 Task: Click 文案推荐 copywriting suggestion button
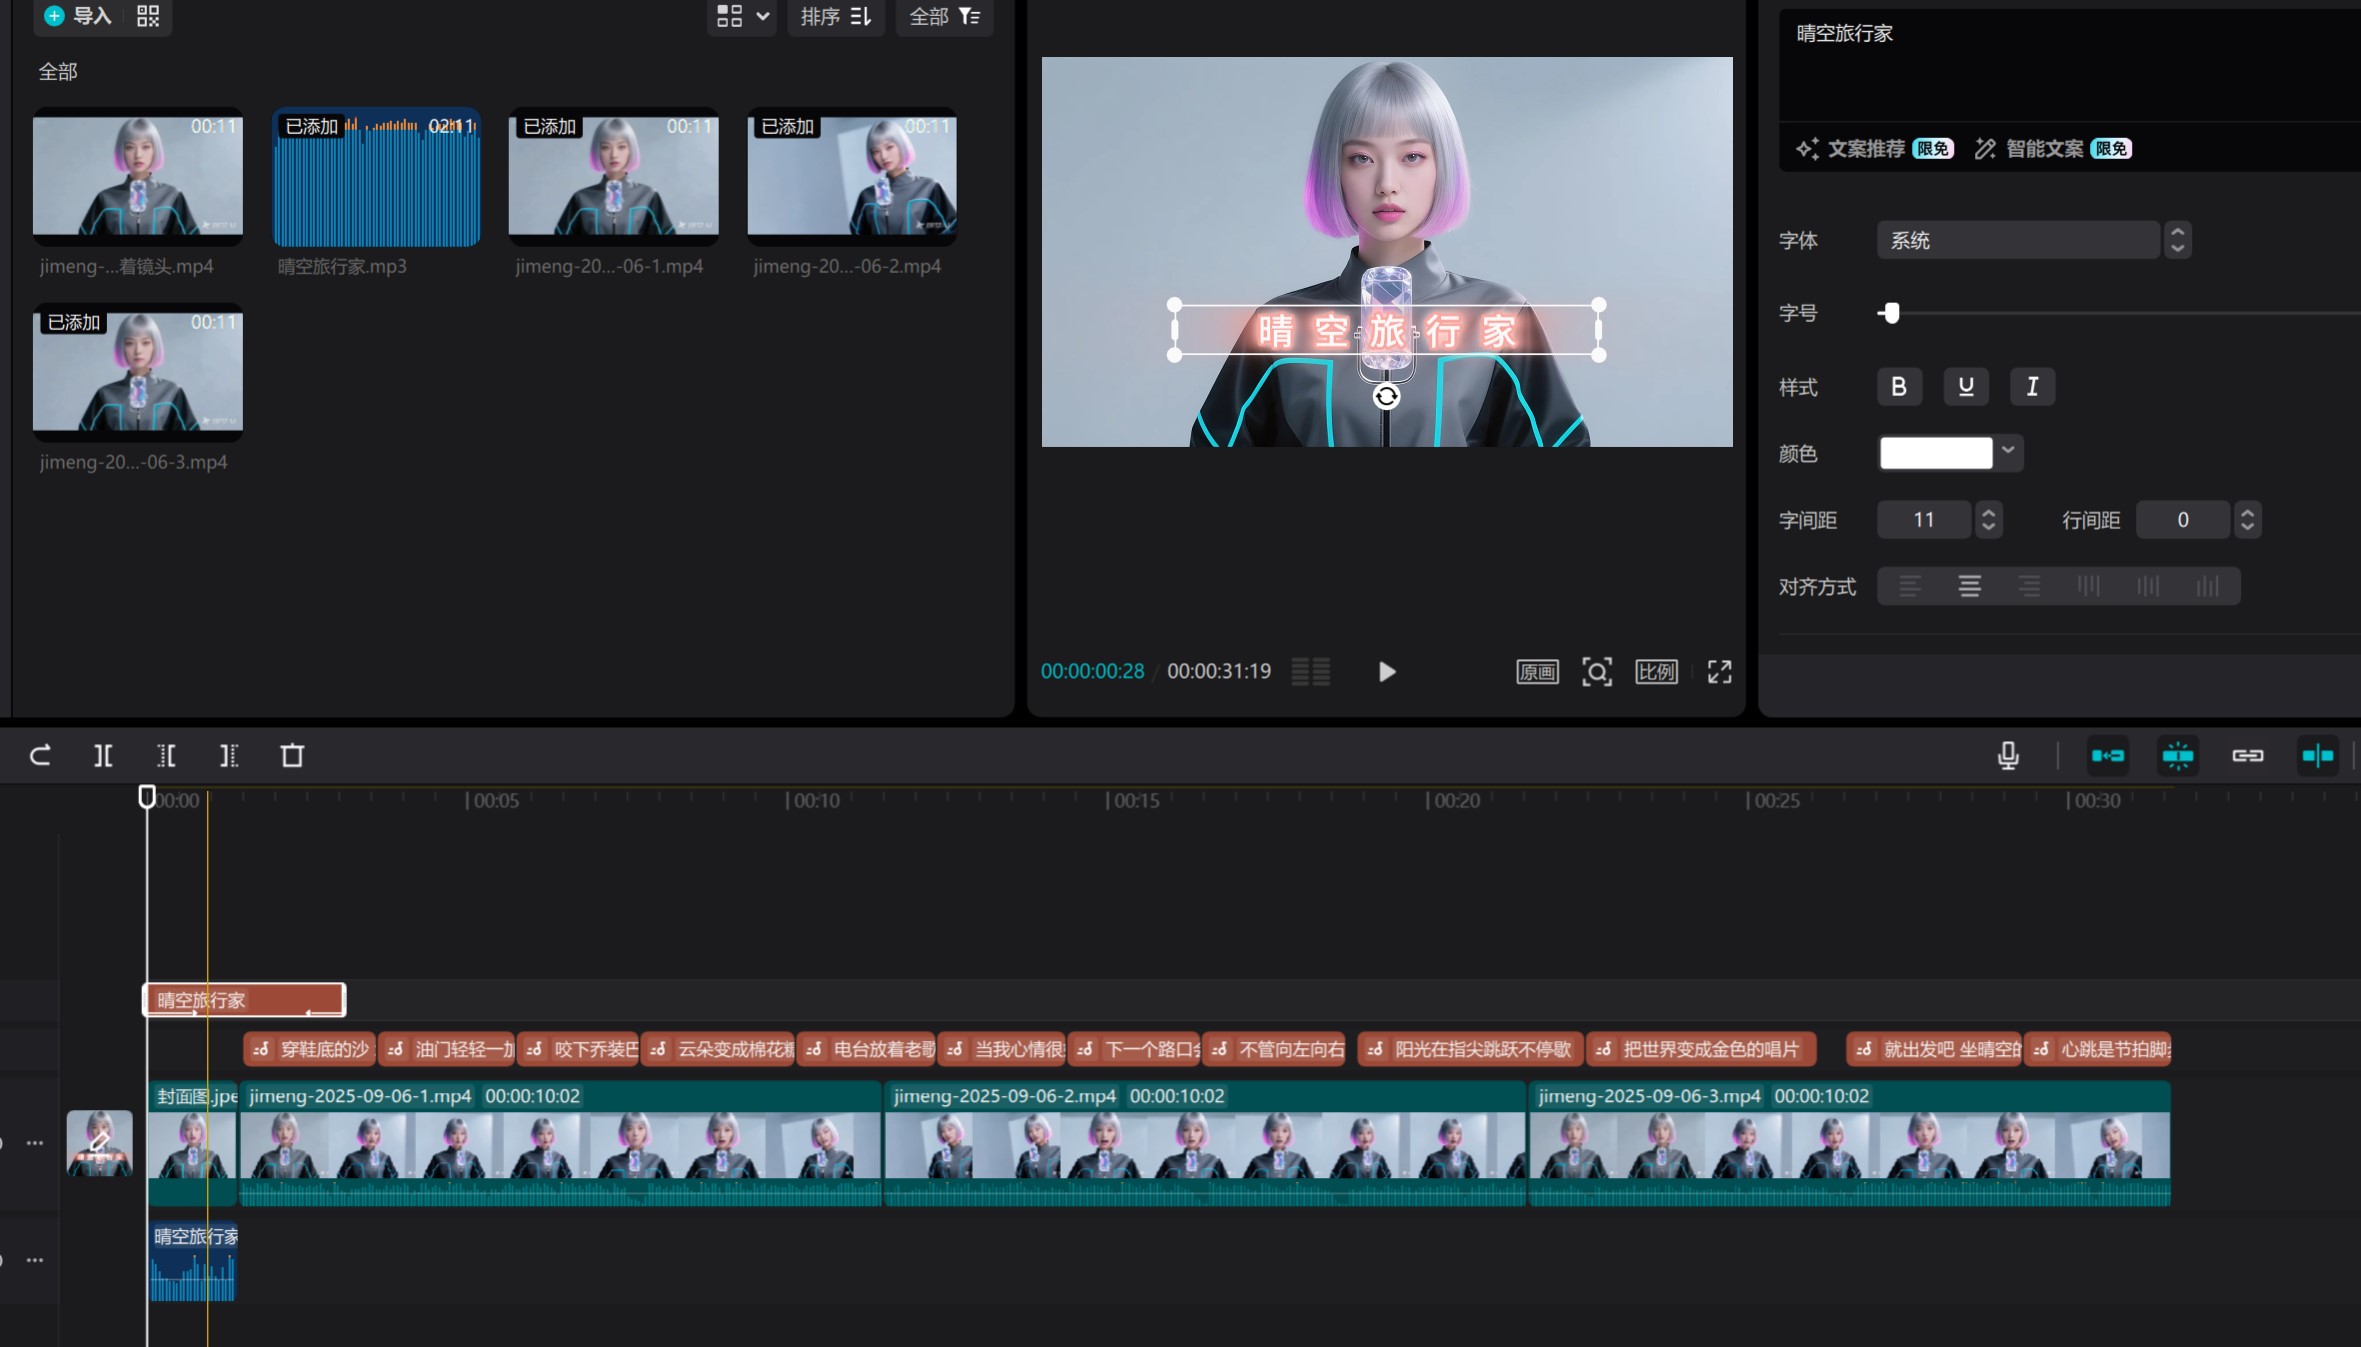tap(1866, 149)
